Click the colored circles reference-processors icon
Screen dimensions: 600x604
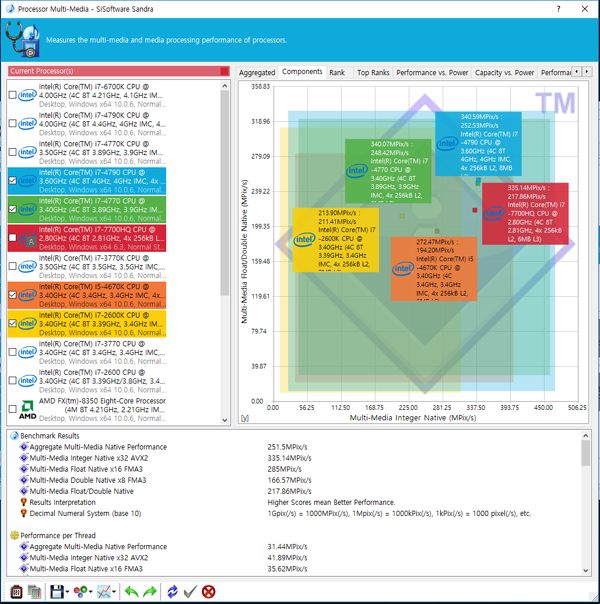point(80,591)
